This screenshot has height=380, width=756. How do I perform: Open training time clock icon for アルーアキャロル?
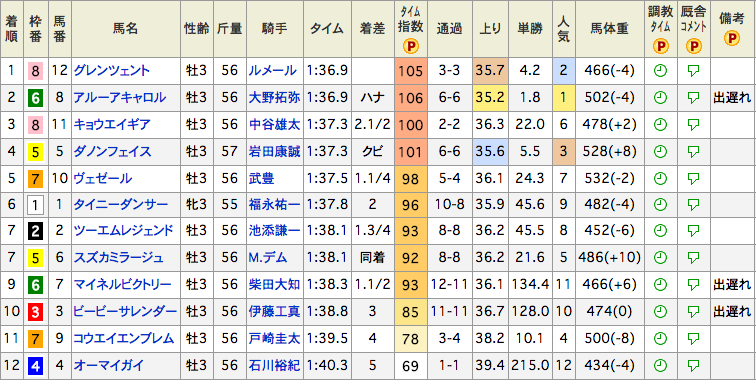point(660,98)
